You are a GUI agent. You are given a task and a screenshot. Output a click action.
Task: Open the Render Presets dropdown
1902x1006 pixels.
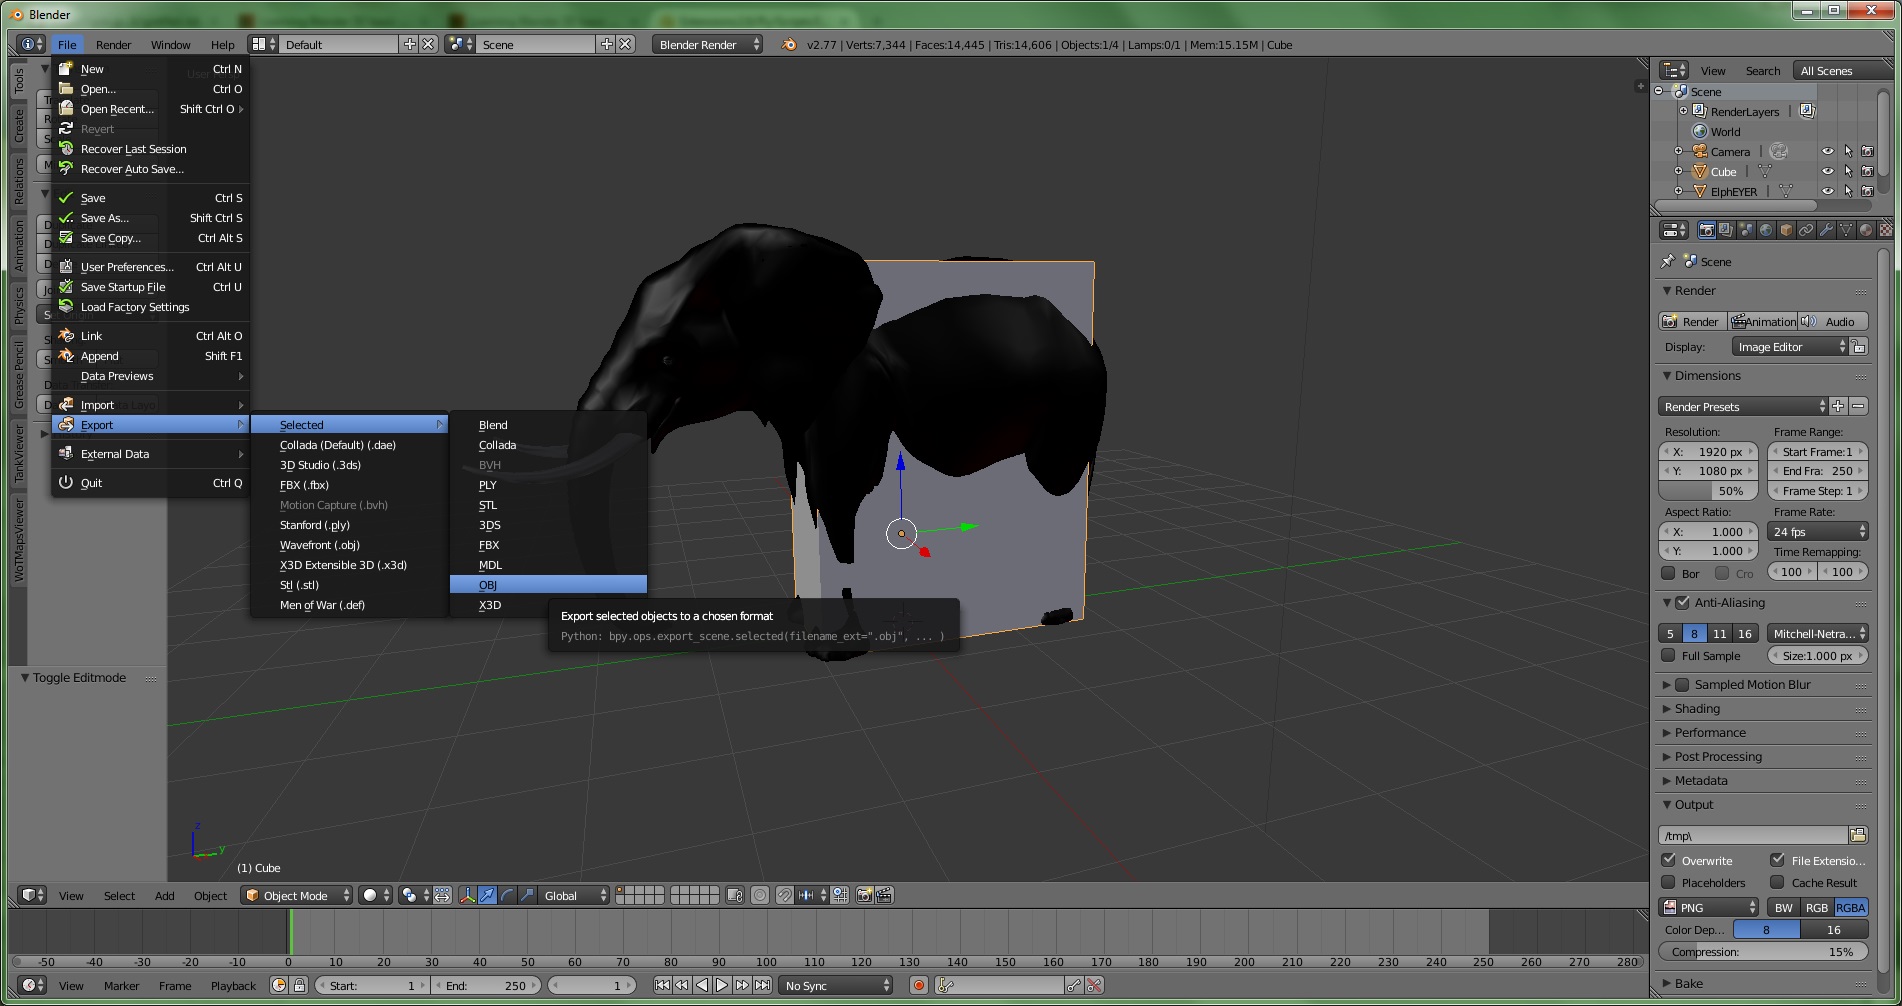(1743, 406)
